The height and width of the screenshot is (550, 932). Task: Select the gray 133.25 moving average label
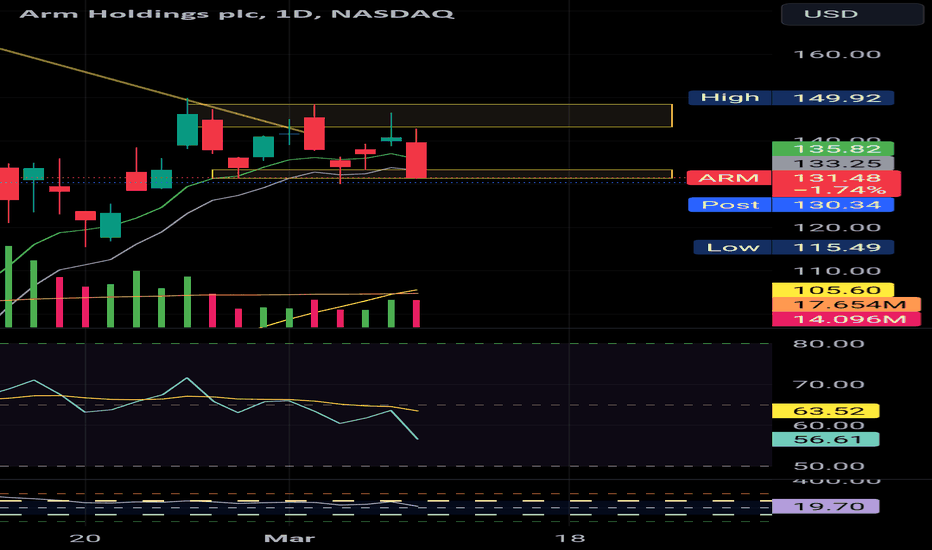(833, 164)
